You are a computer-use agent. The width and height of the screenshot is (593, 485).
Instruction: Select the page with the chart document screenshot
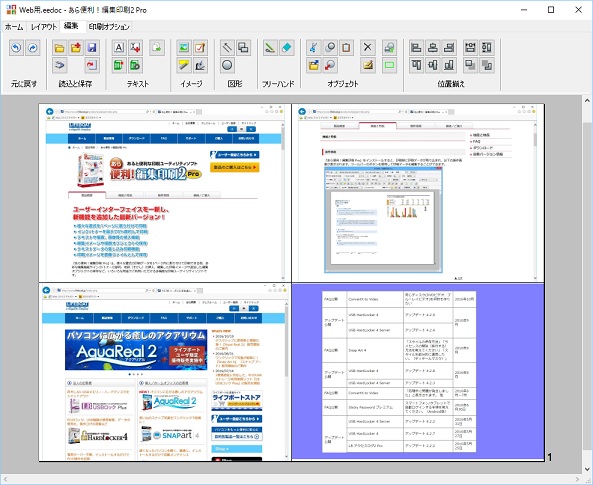[418, 193]
